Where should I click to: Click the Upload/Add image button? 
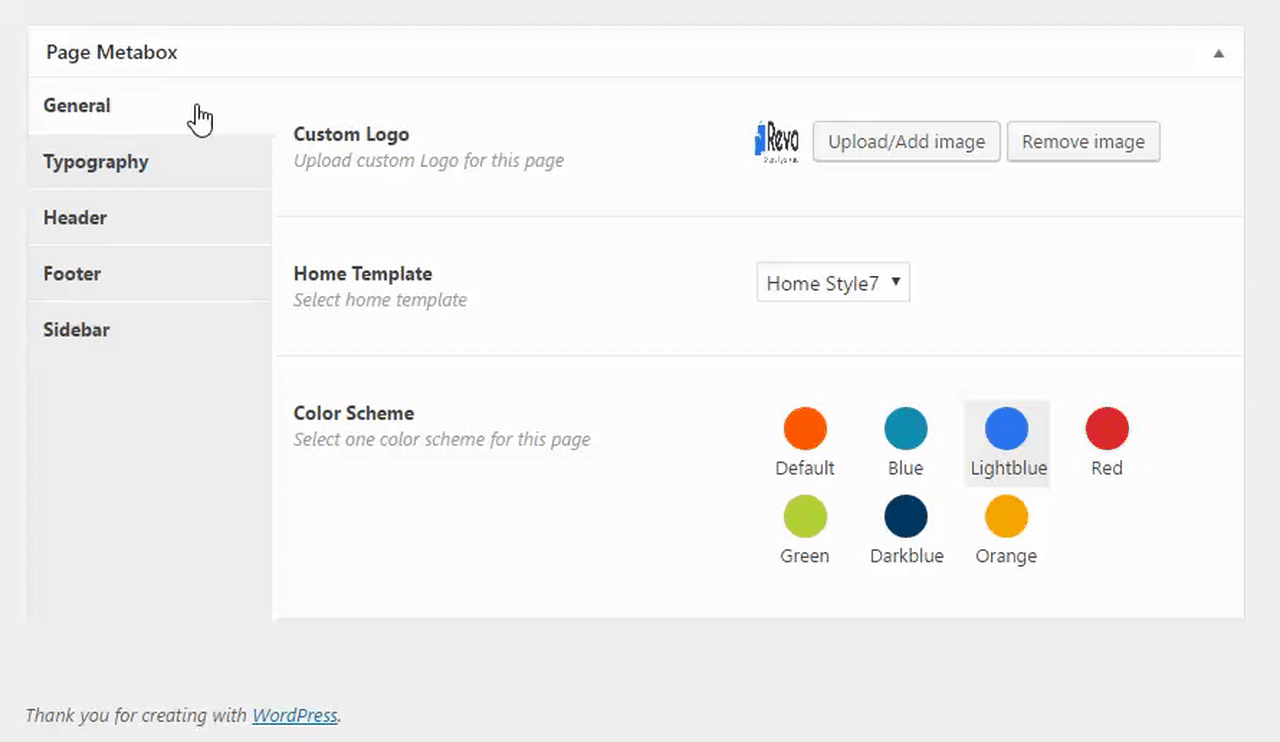pyautogui.click(x=906, y=142)
